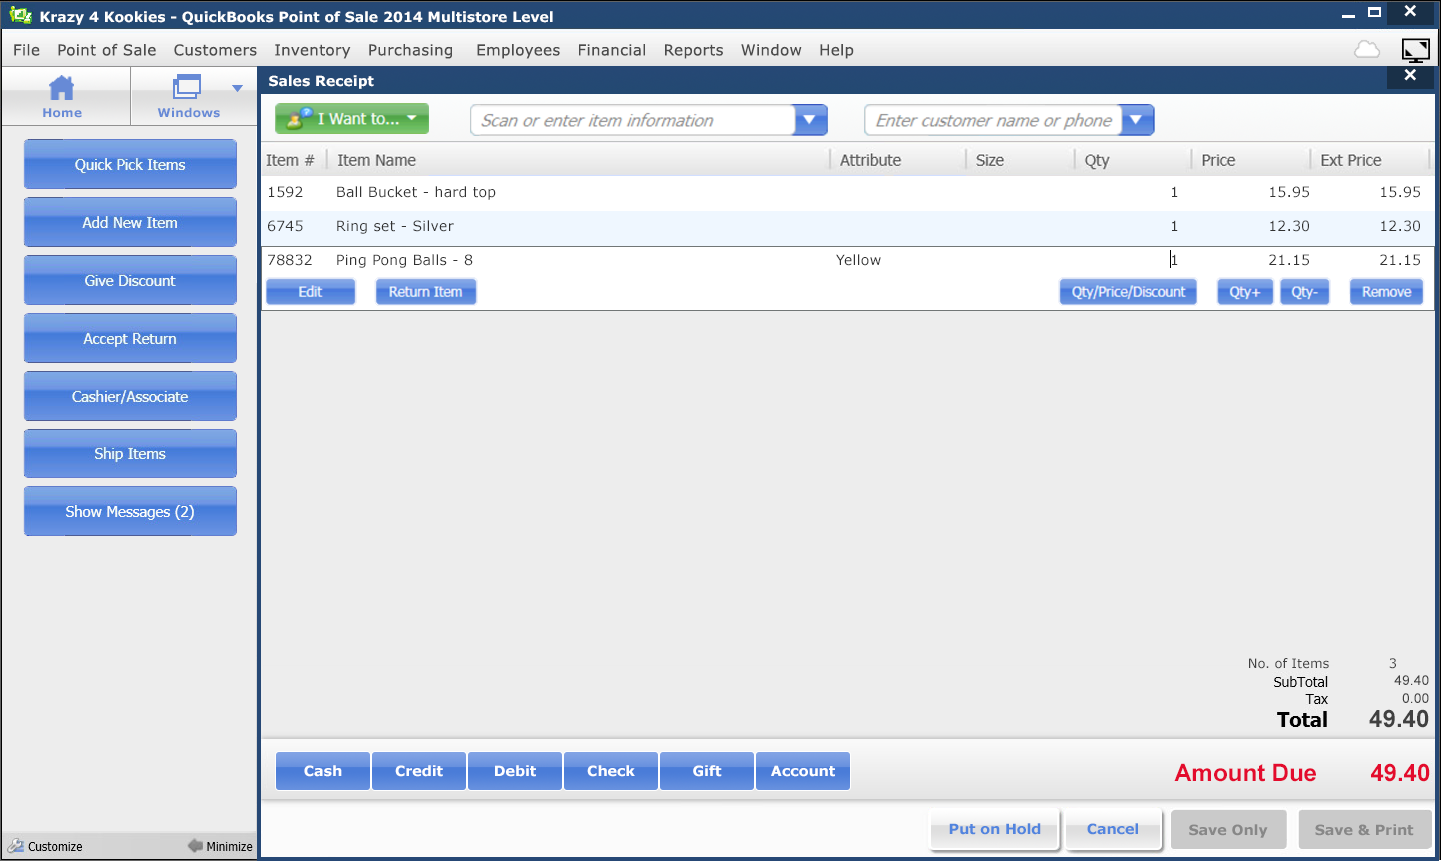
Task: Click the Item Name column header
Action: coord(376,160)
